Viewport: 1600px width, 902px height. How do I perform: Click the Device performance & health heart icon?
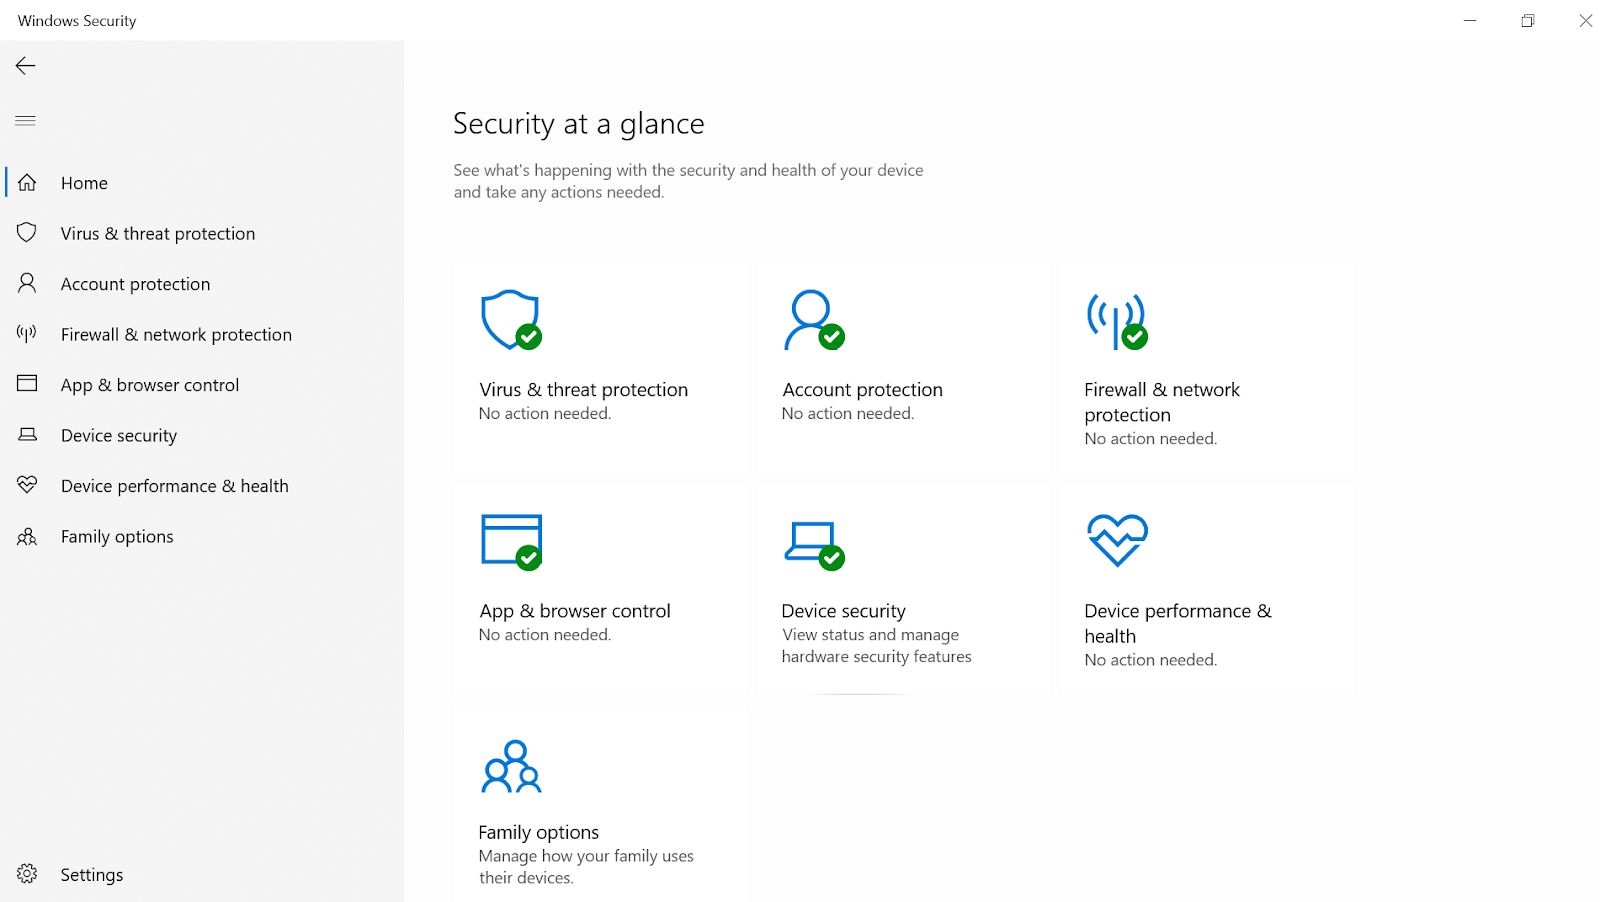pos(1116,541)
